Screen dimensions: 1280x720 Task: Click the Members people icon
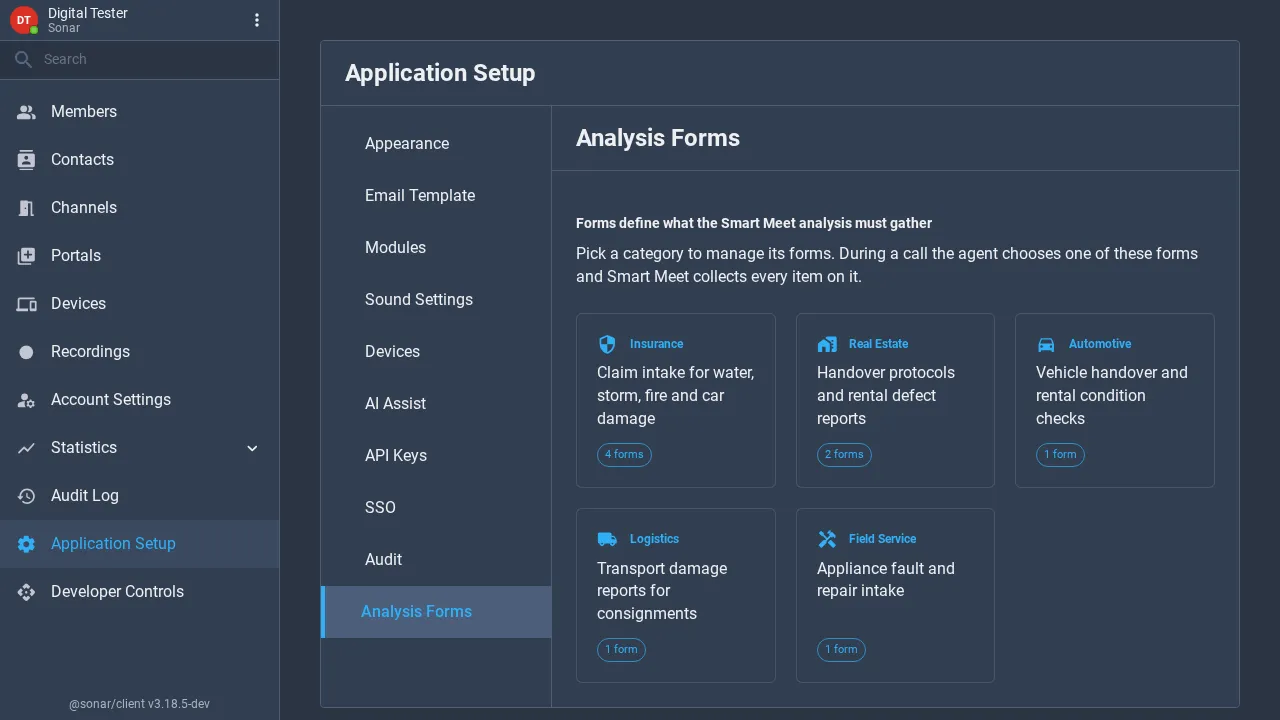[26, 112]
